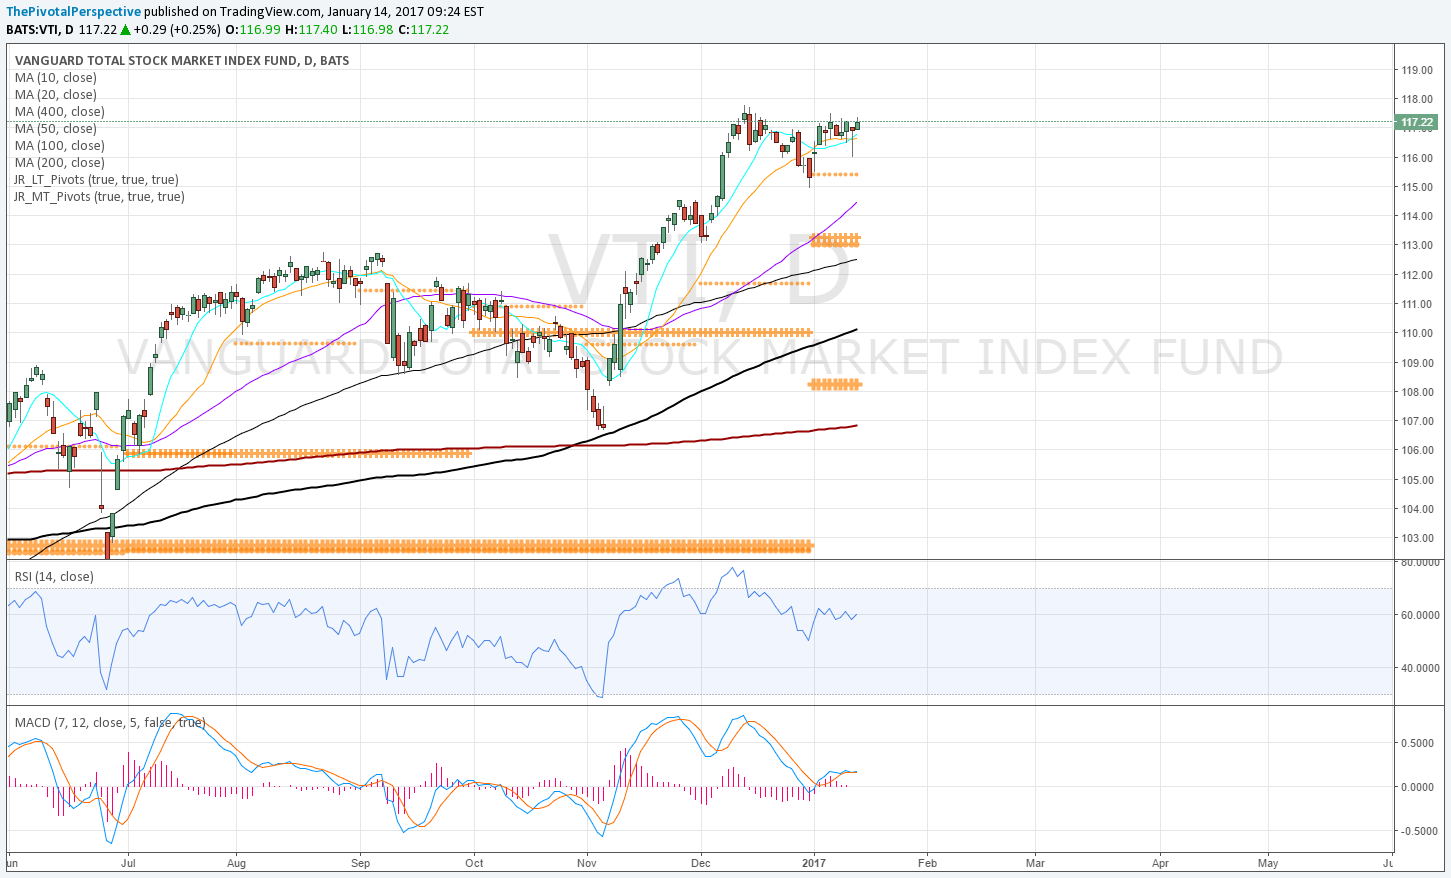Click the 2017 year marker on time axis
The height and width of the screenshot is (878, 1451).
[814, 863]
